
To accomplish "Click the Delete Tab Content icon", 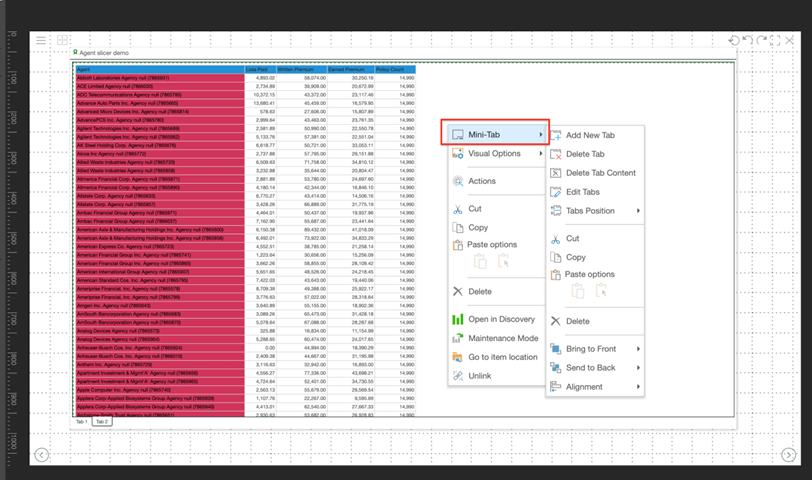I will [556, 173].
